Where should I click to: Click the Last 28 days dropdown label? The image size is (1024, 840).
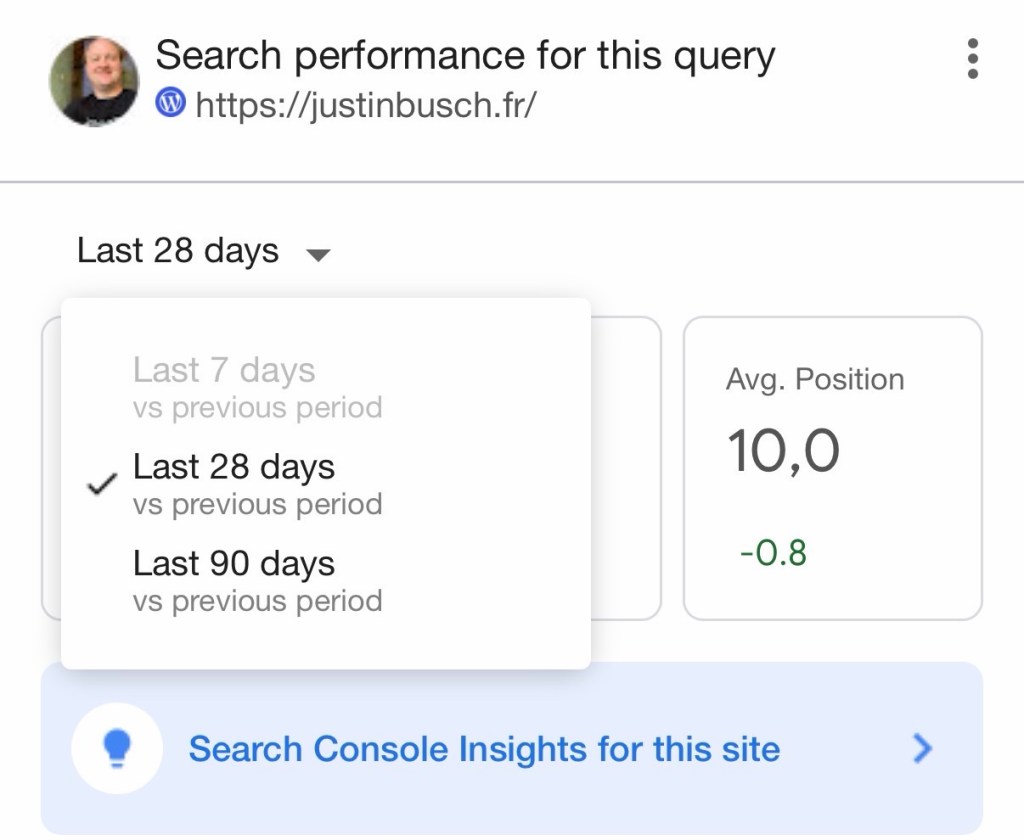(178, 251)
